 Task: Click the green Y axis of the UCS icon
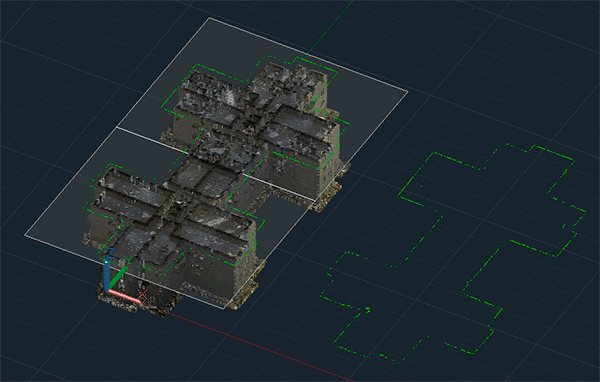point(118,278)
